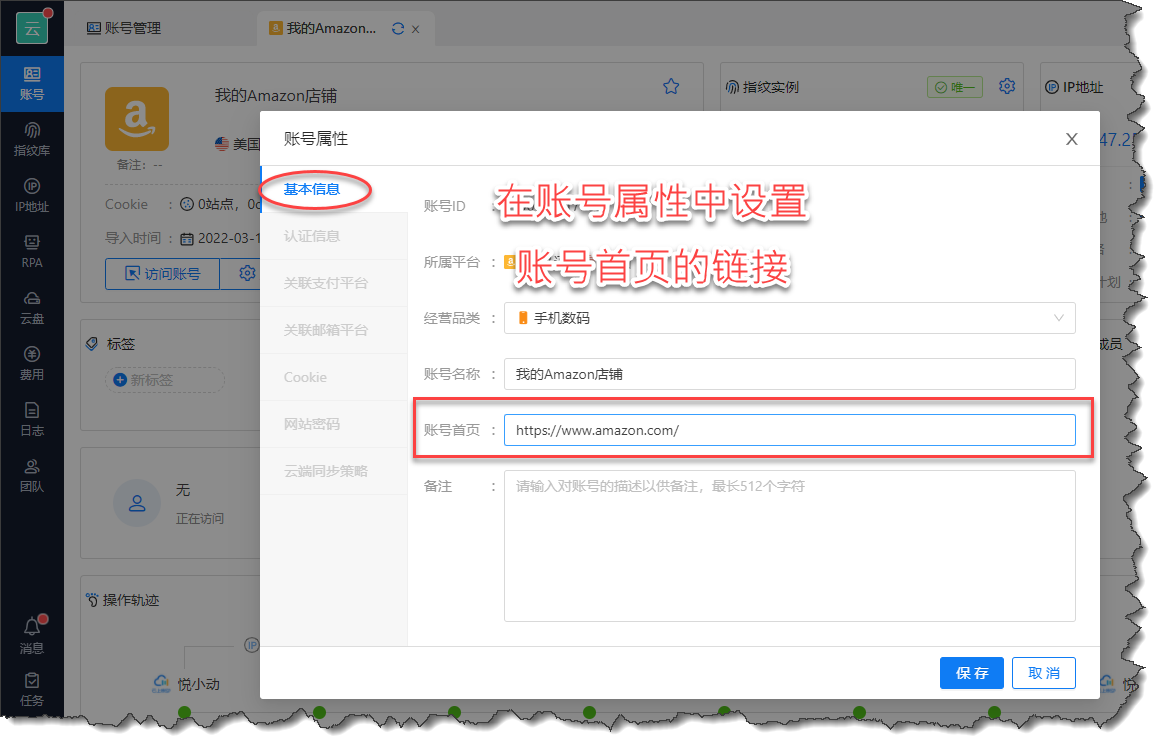
Task: Open 日志 in the left sidebar
Action: coord(32,419)
